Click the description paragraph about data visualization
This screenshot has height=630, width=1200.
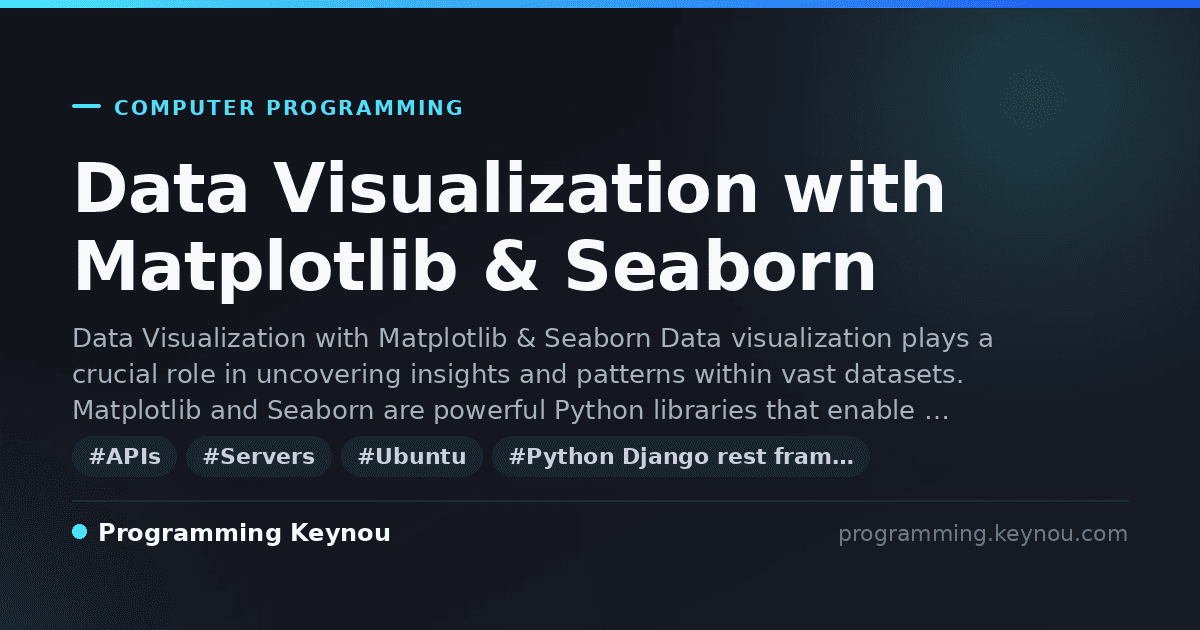point(532,375)
